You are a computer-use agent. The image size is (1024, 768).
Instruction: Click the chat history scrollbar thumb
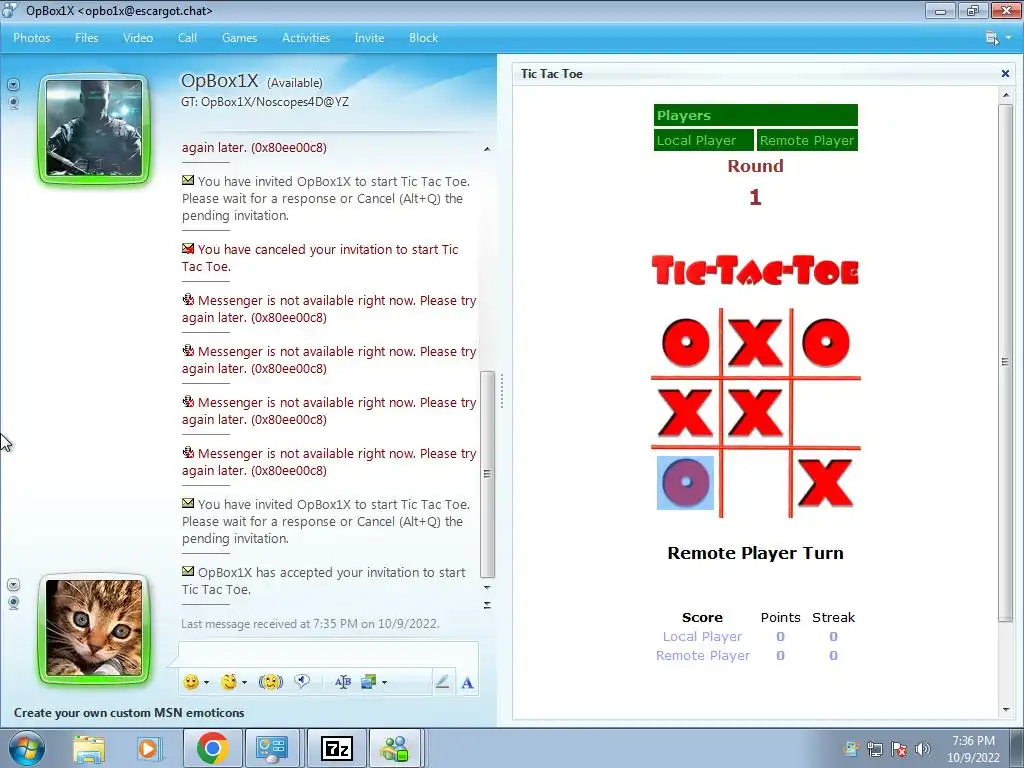(x=487, y=474)
